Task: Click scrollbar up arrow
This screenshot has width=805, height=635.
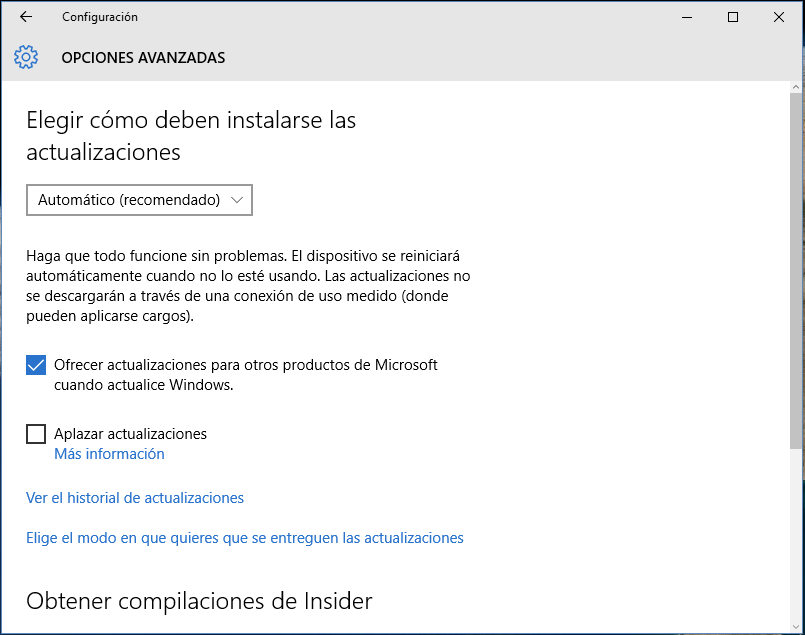Action: pos(796,87)
